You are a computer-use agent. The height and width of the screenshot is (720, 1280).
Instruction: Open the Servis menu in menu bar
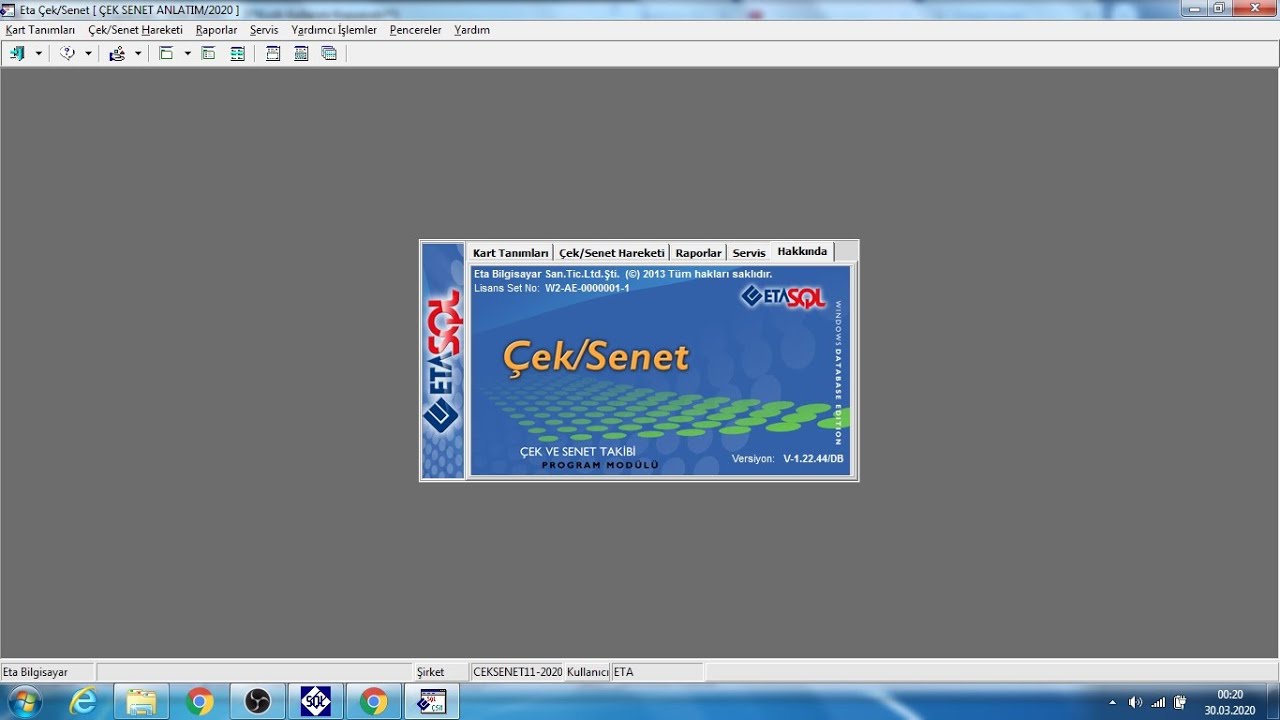(264, 30)
